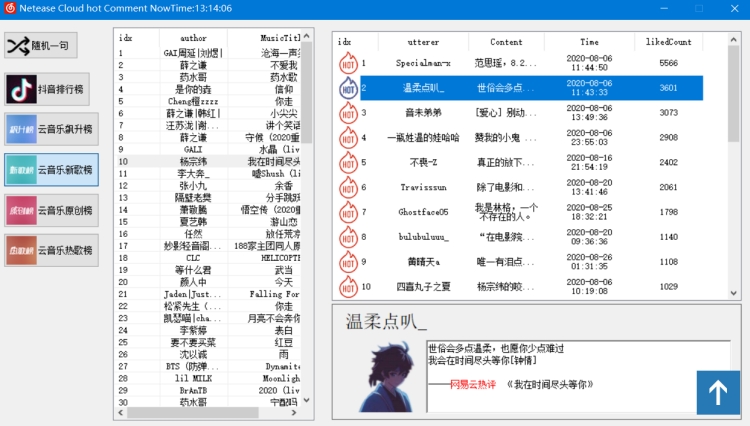Click the 云音乐原创榜 pink icon

click(19, 210)
